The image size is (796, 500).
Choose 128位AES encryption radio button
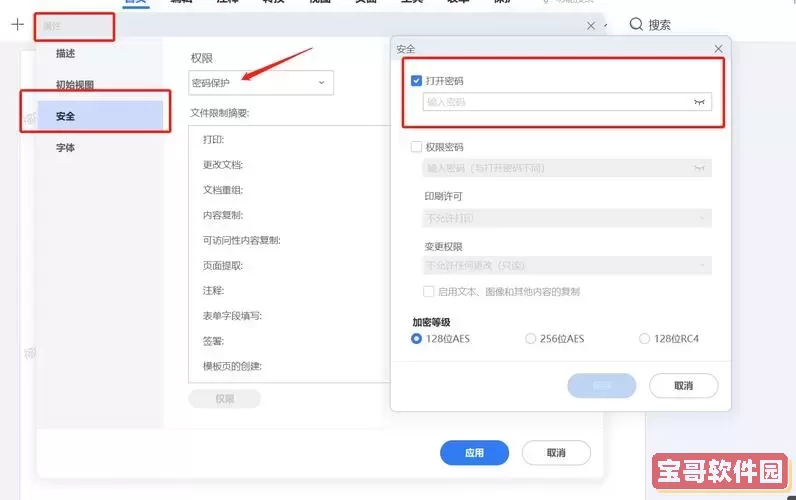coord(417,339)
